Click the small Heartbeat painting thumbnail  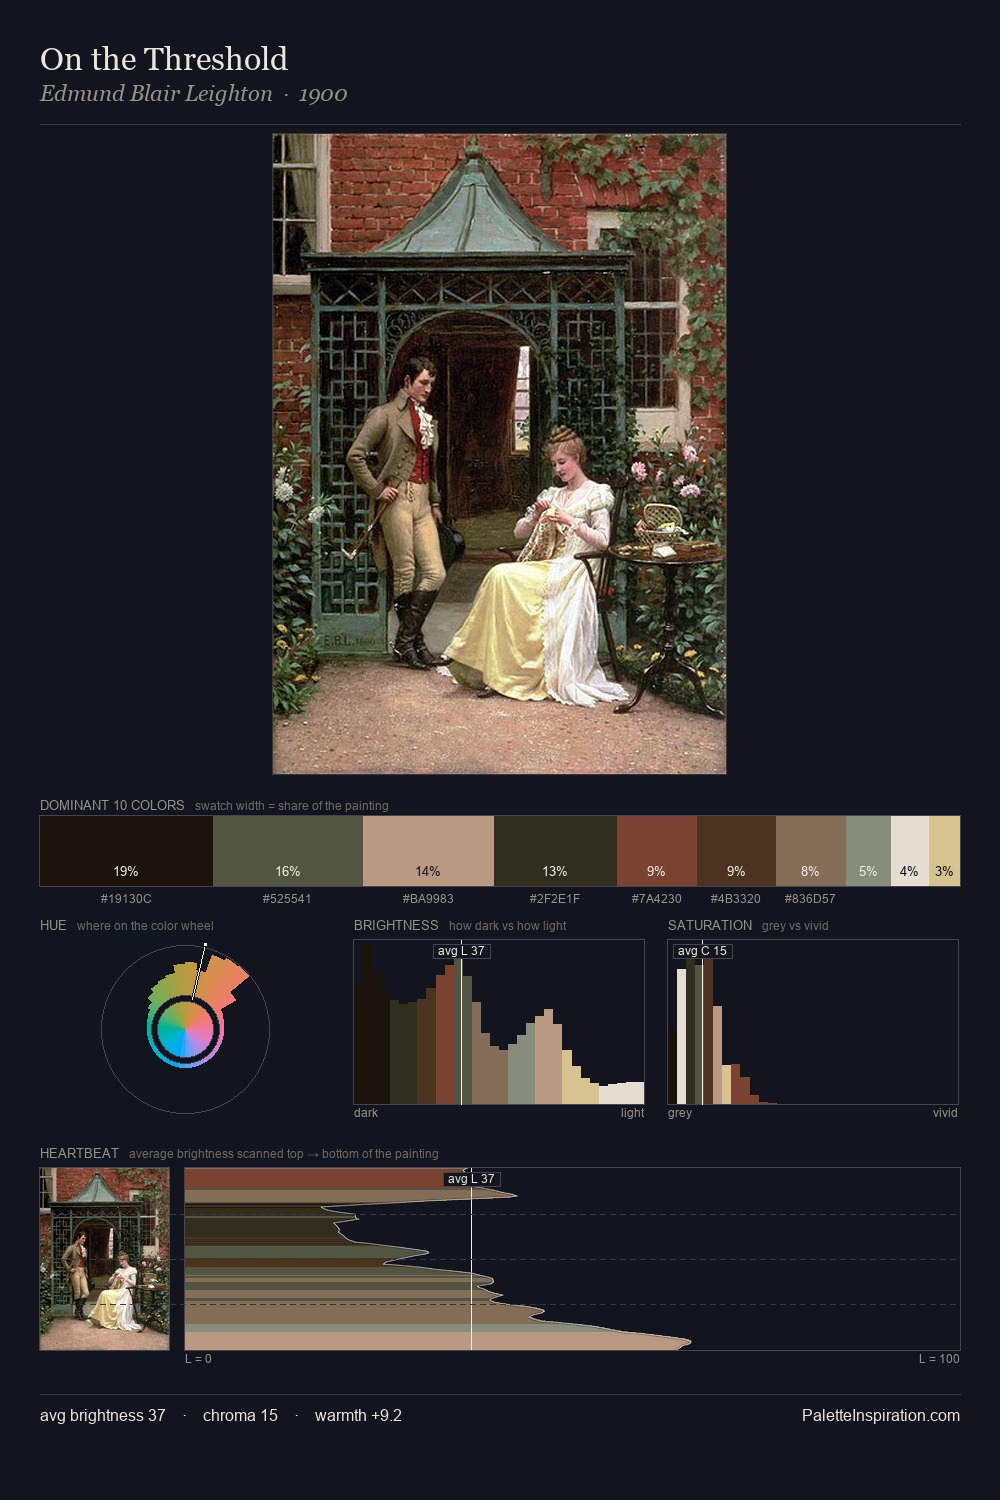(x=104, y=1259)
